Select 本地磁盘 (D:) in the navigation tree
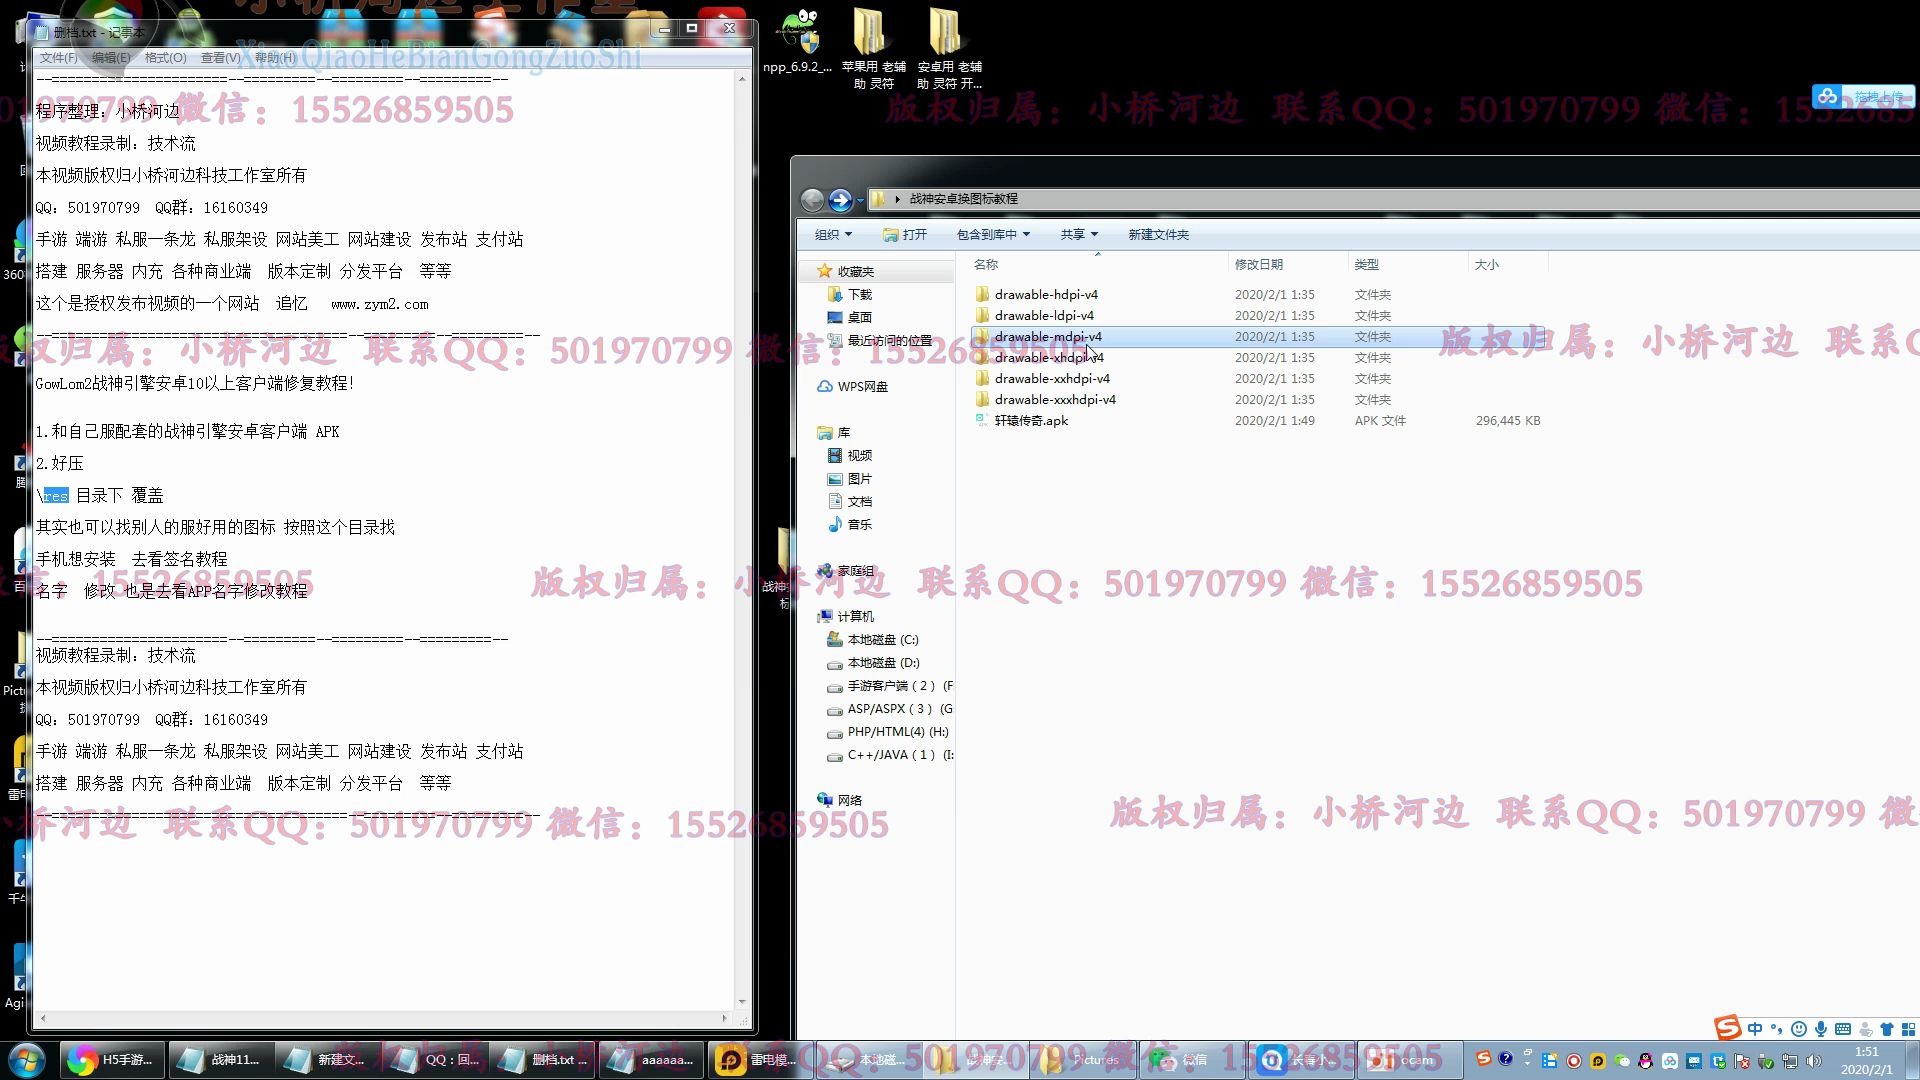1920x1080 pixels. pyautogui.click(x=882, y=663)
